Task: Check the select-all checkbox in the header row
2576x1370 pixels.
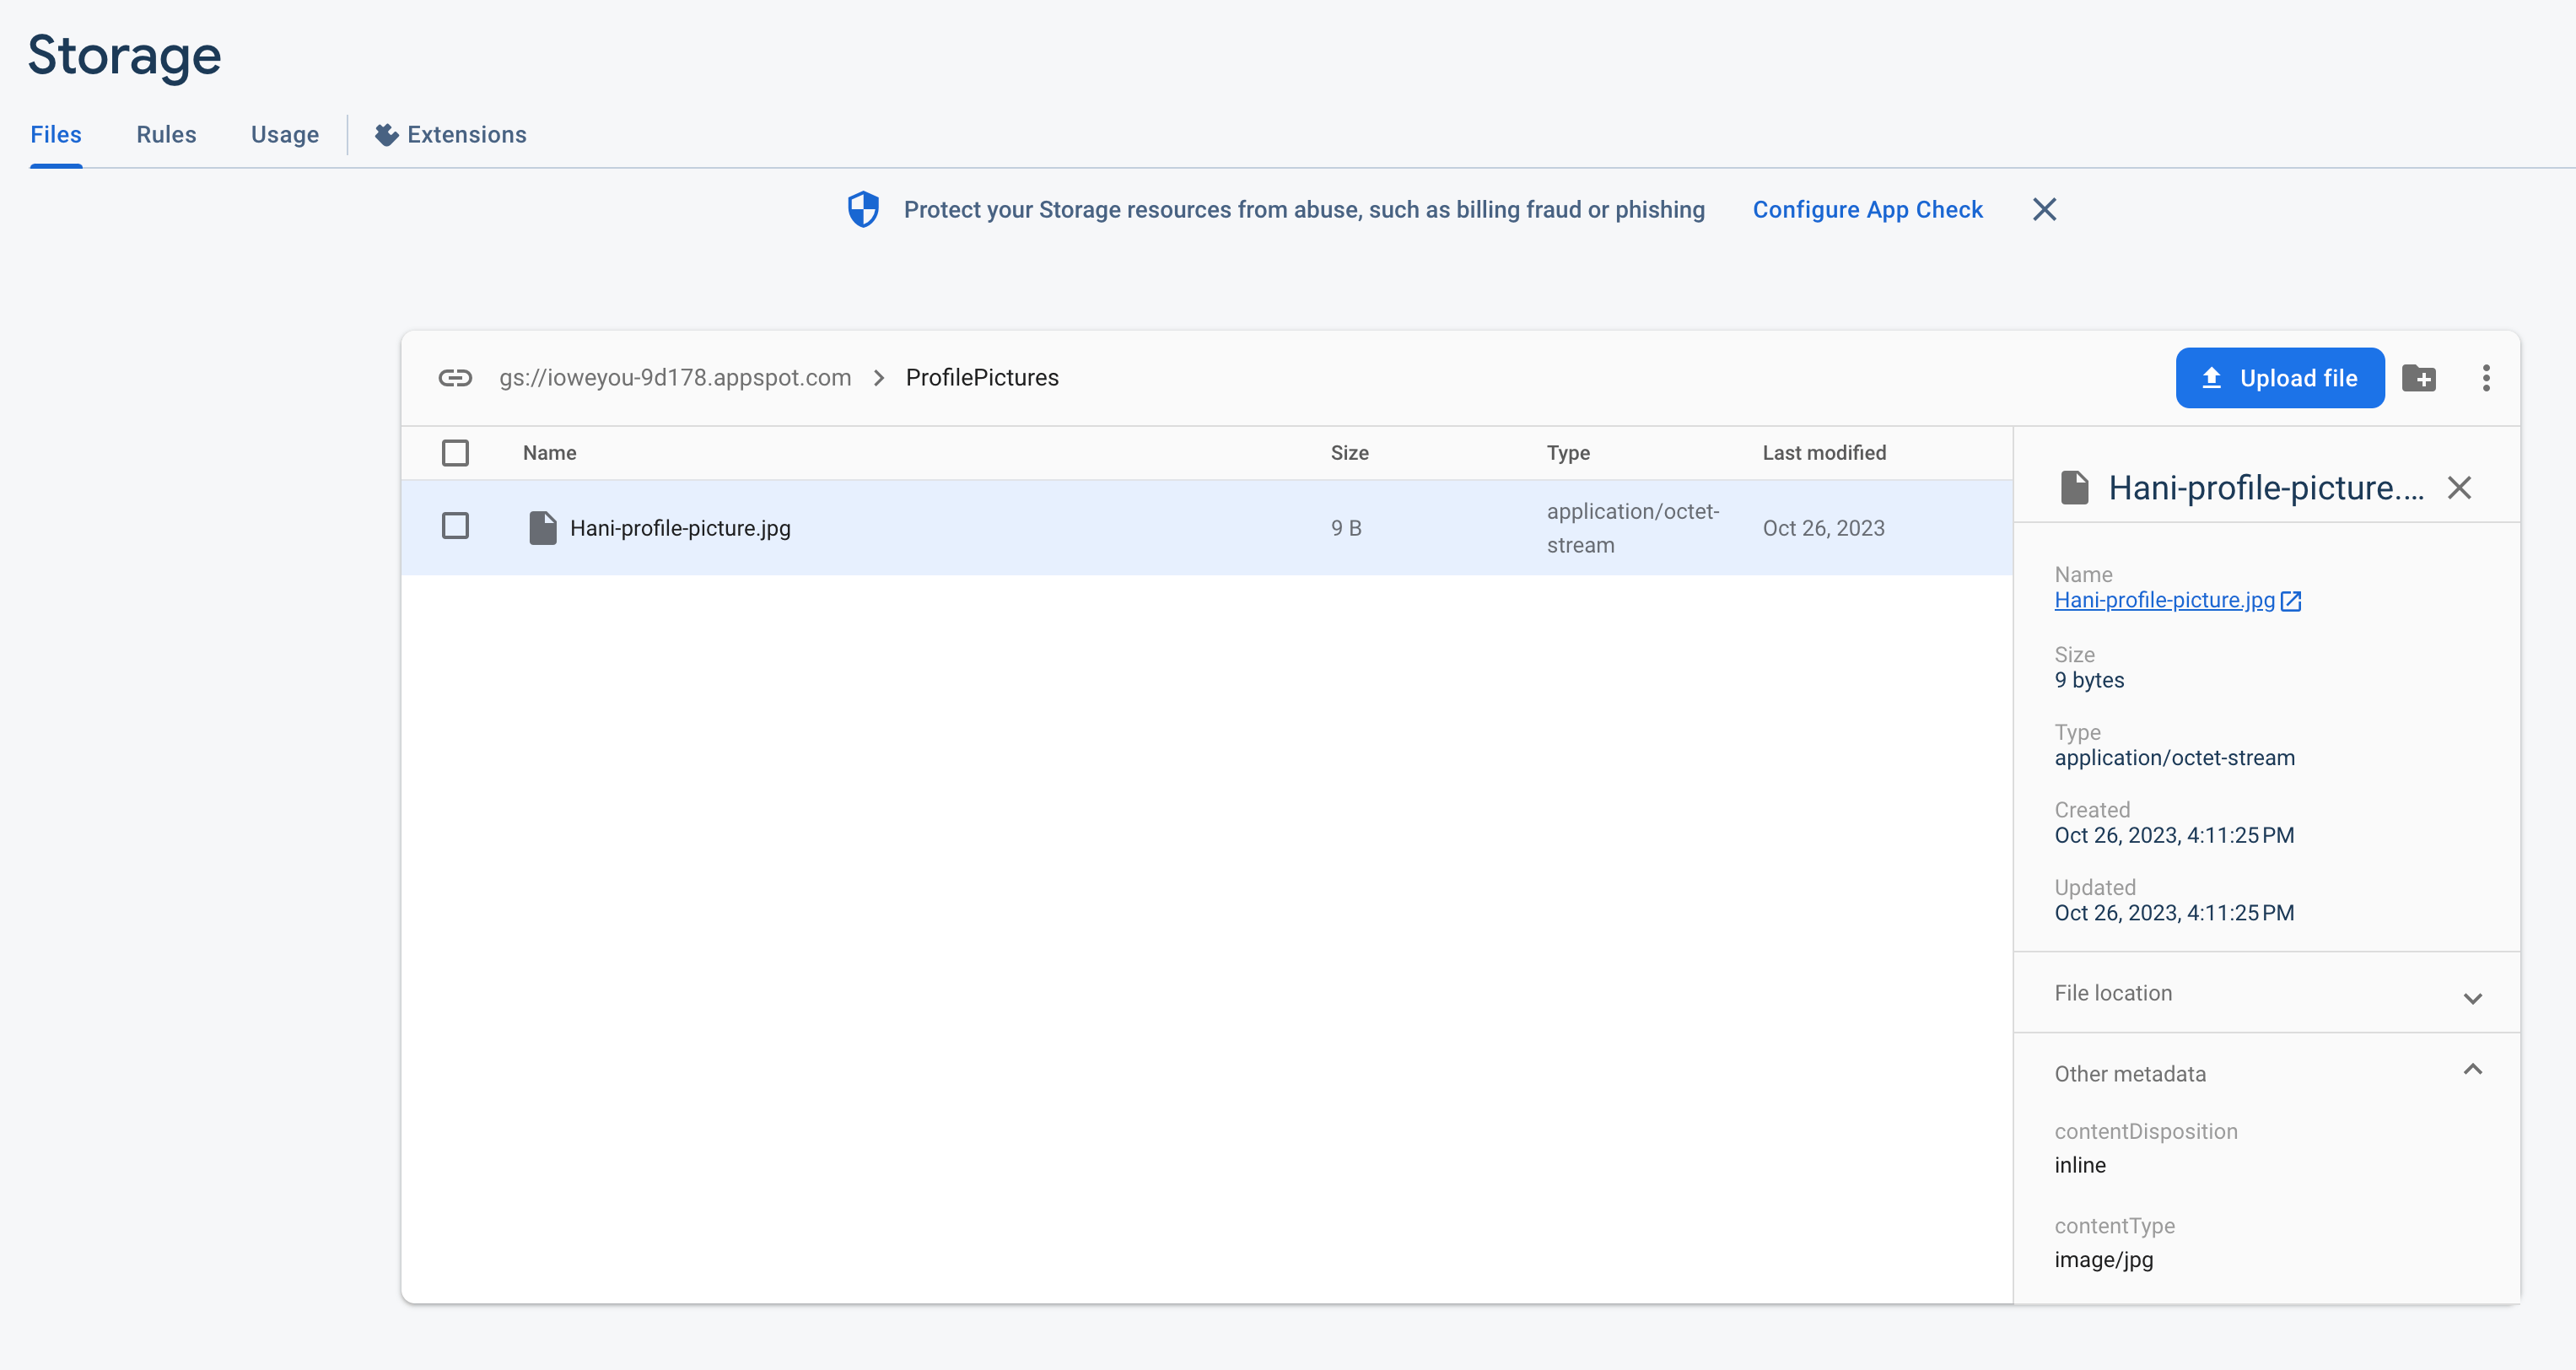Action: (455, 452)
